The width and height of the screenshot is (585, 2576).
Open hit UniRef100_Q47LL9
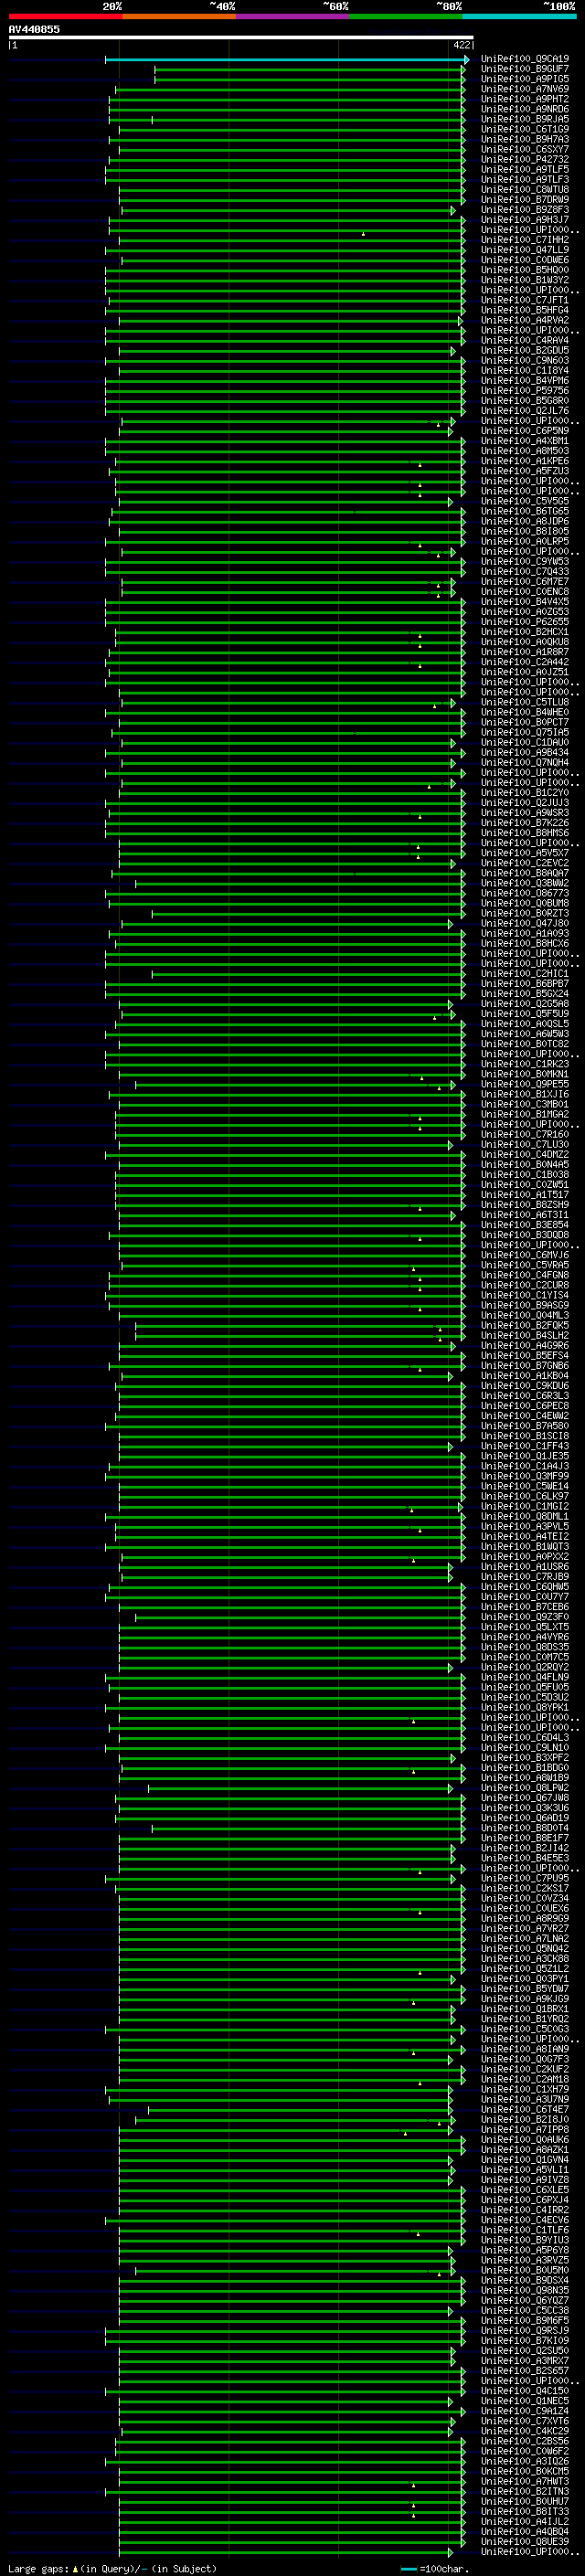525,250
